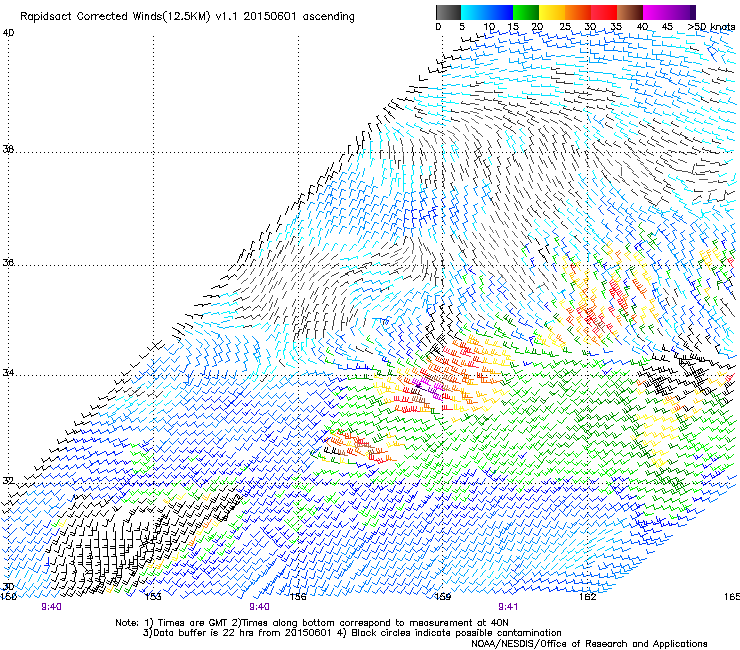Click the '9:40' label between longitudes 150 and 153
740x650 pixels.
[51, 607]
